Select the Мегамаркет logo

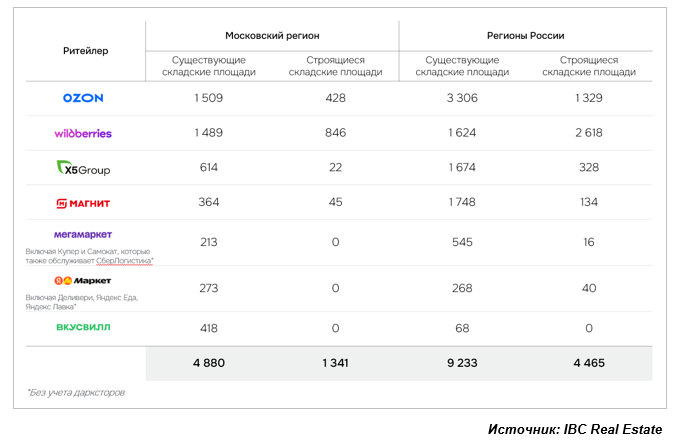tap(83, 235)
